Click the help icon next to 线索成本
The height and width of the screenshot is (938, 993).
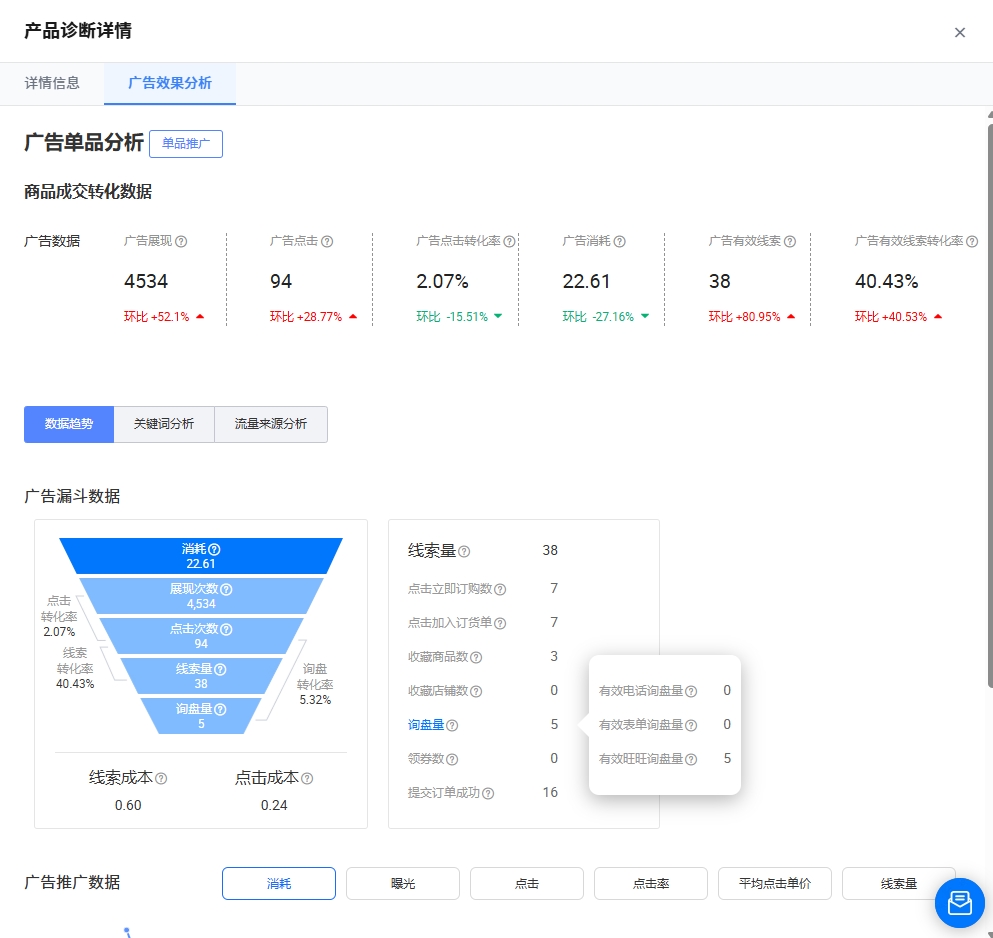tap(162, 777)
